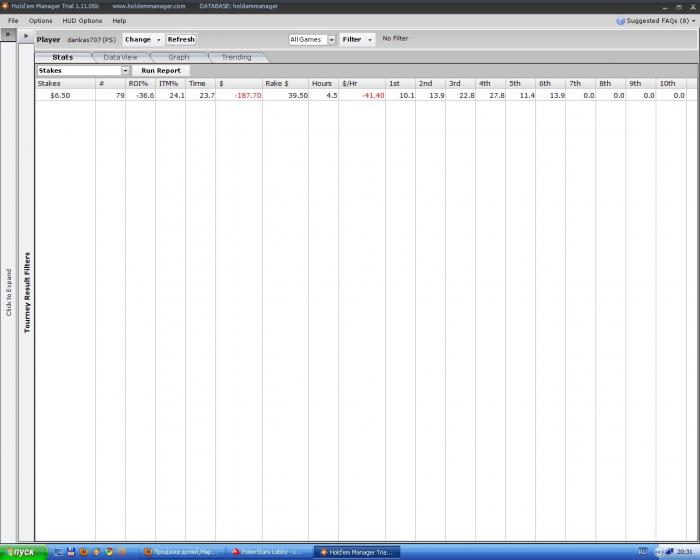Click the Hold'em Manager title bar app icon
This screenshot has height=560, width=700.
pyautogui.click(x=5, y=6)
